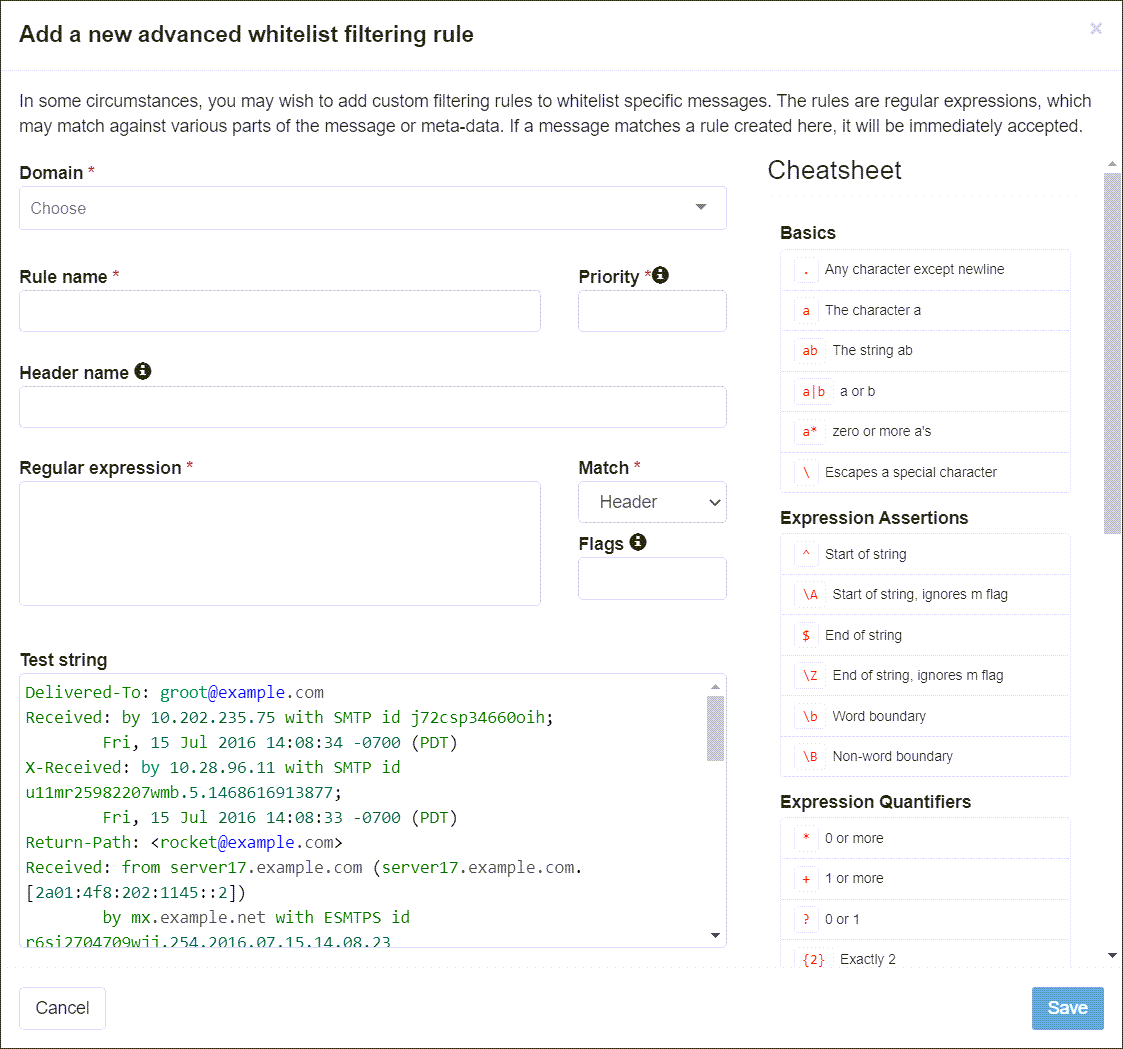Viewport: 1123px width, 1049px height.
Task: Select the "1 or more" quantifier entry
Action: tap(924, 878)
